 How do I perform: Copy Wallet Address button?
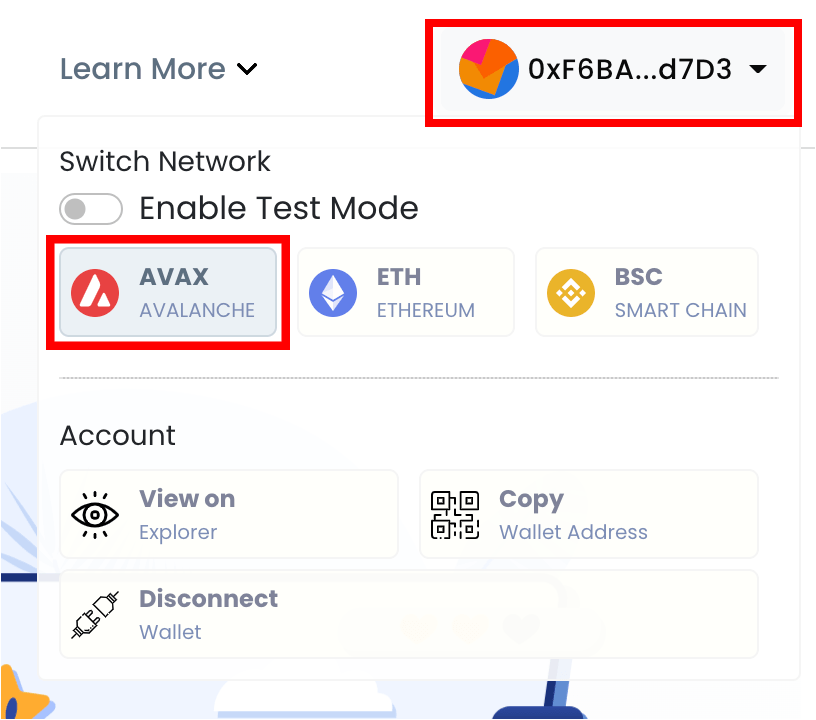(588, 514)
